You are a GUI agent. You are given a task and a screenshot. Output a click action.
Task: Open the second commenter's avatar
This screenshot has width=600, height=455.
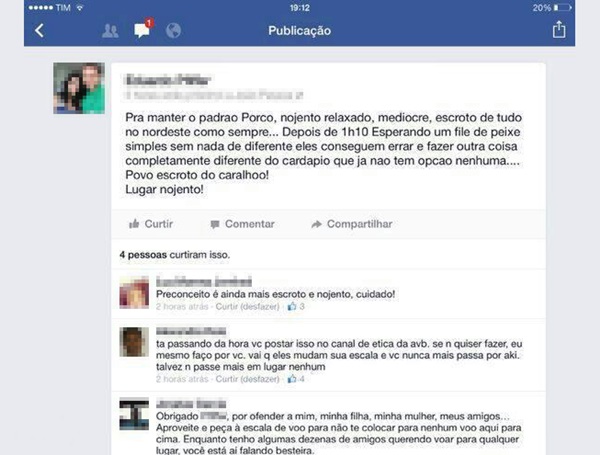click(134, 342)
